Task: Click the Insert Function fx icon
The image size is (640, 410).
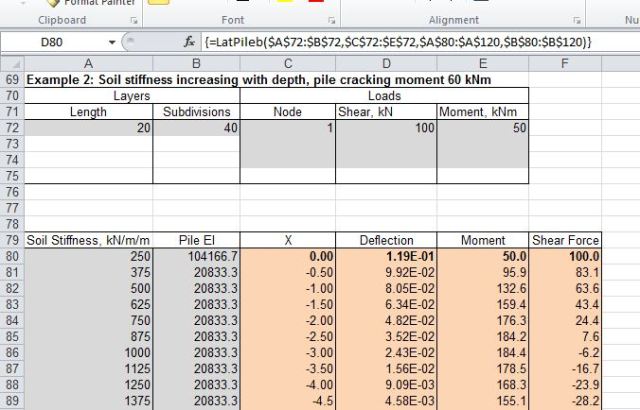Action: point(188,43)
